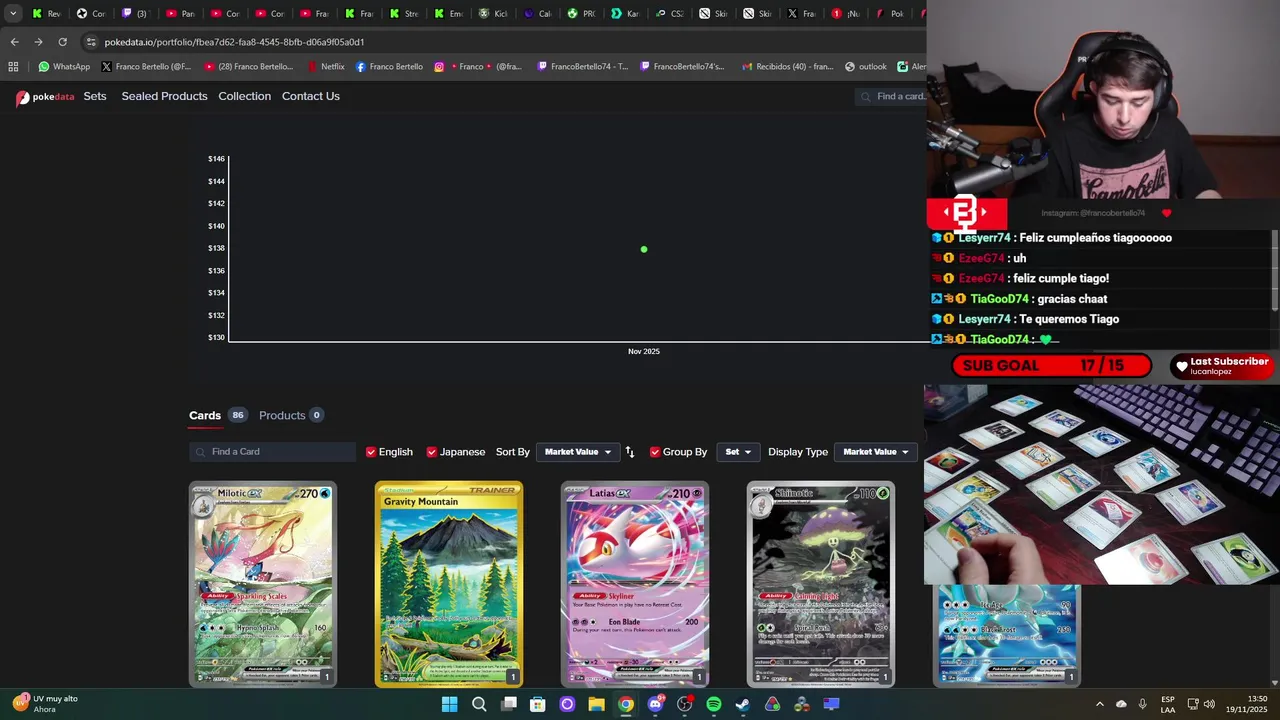This screenshot has width=1280, height=720.
Task: Open the Latias ex card
Action: point(635,585)
